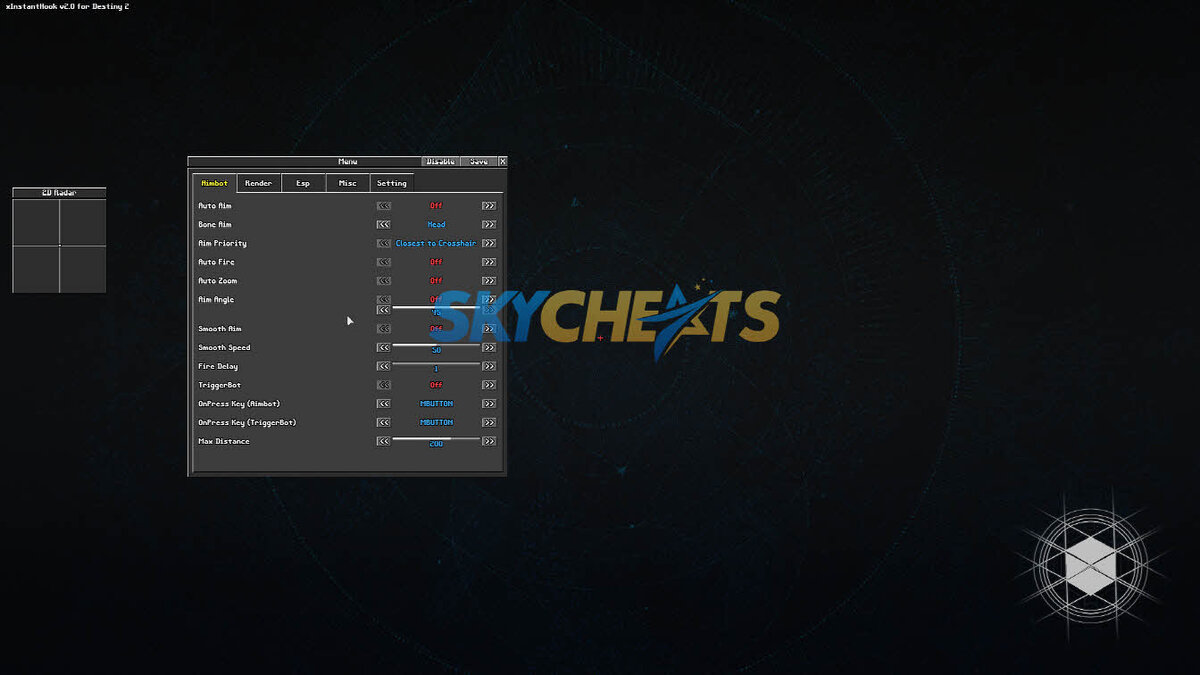Click the left arrow on Aim Priority row
Viewport: 1200px width, 675px height.
pos(383,243)
